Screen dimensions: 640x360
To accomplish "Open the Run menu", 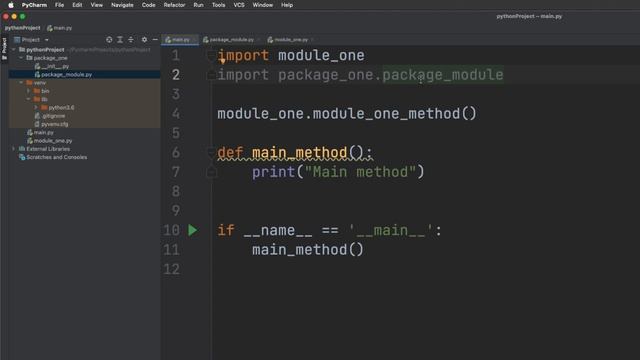I will [x=198, y=5].
